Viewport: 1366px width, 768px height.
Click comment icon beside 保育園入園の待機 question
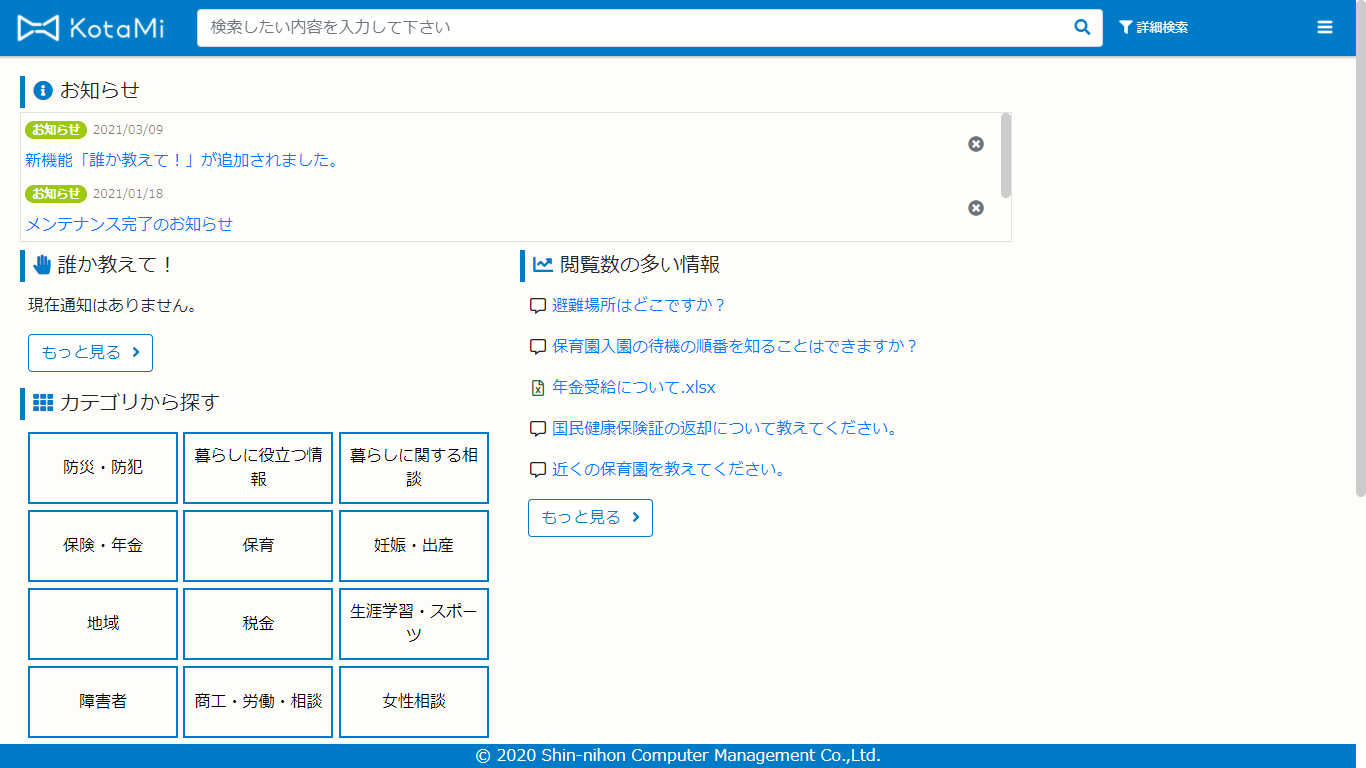click(x=538, y=347)
